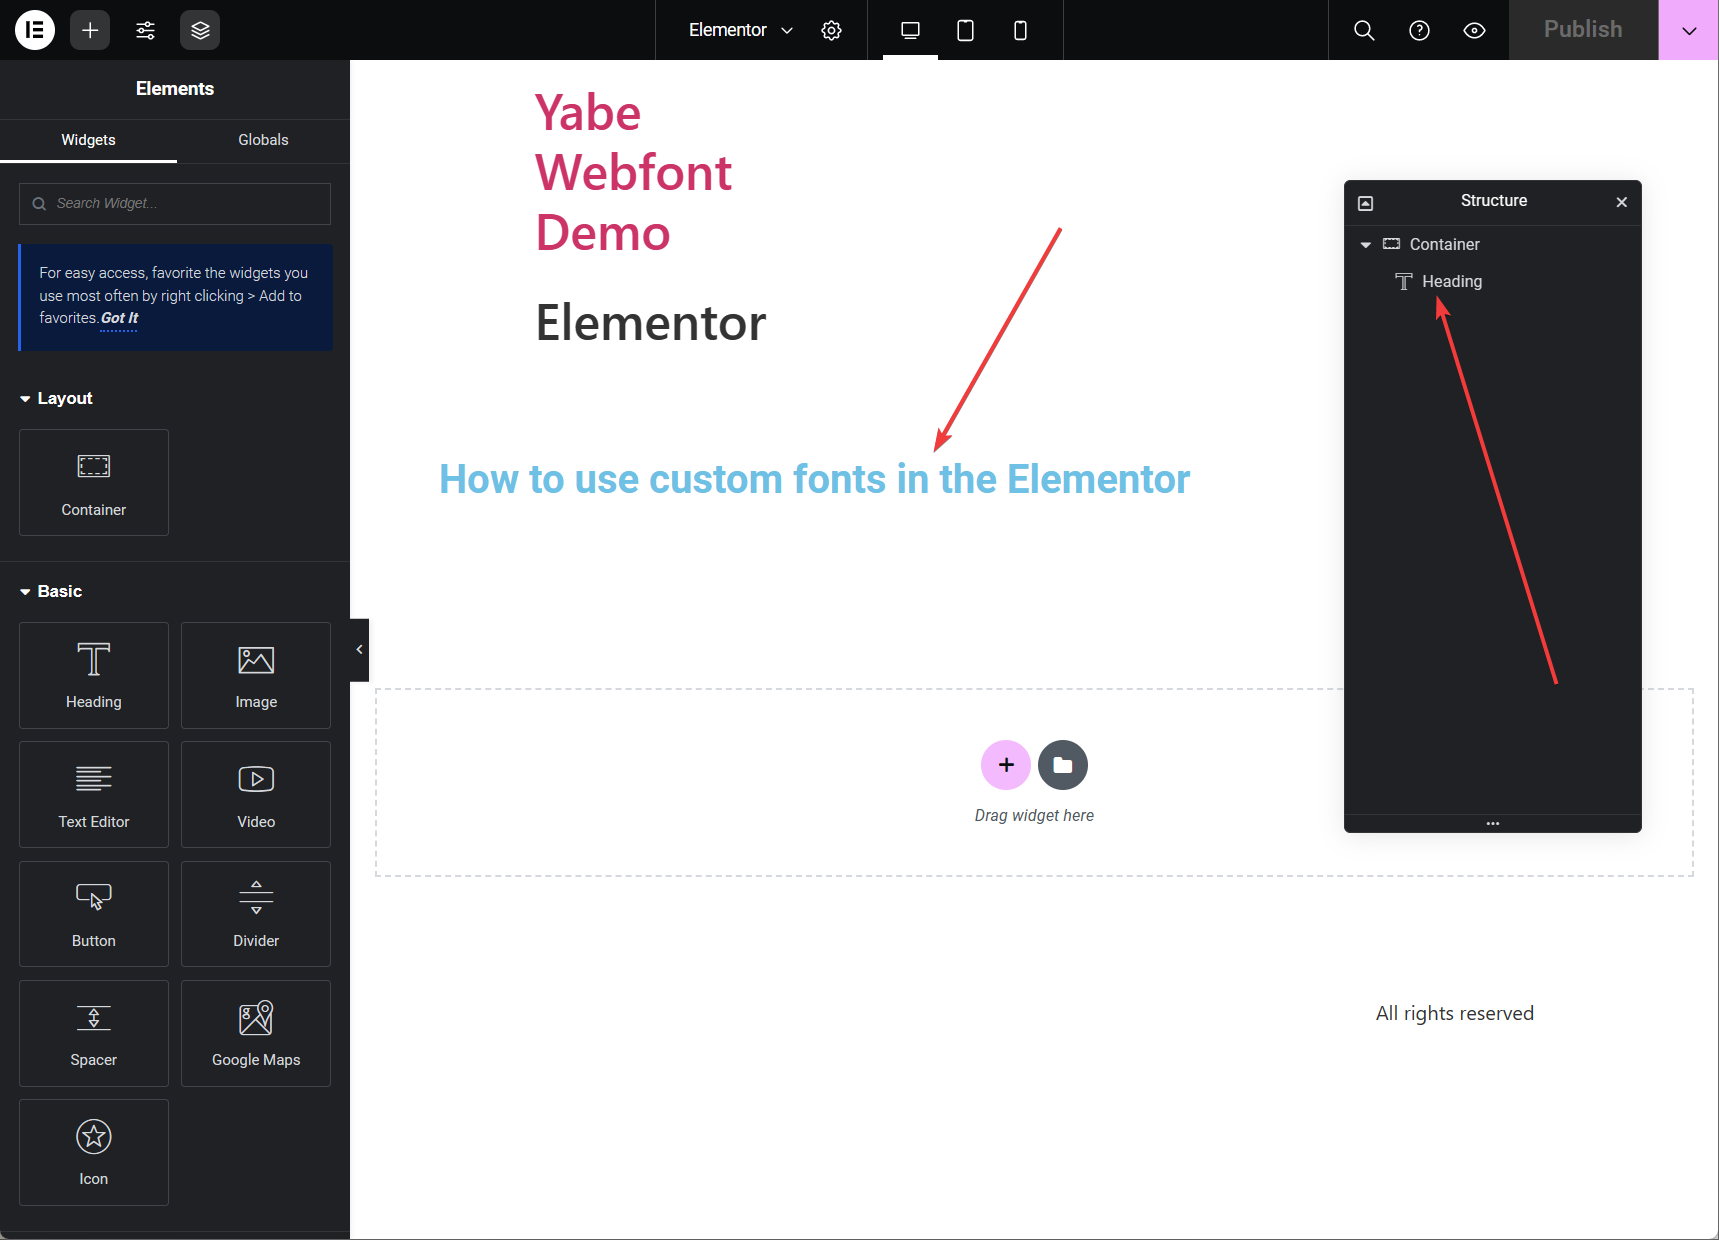The image size is (1719, 1240).
Task: Click the Structure panel resize handle dots
Action: pos(1493,823)
